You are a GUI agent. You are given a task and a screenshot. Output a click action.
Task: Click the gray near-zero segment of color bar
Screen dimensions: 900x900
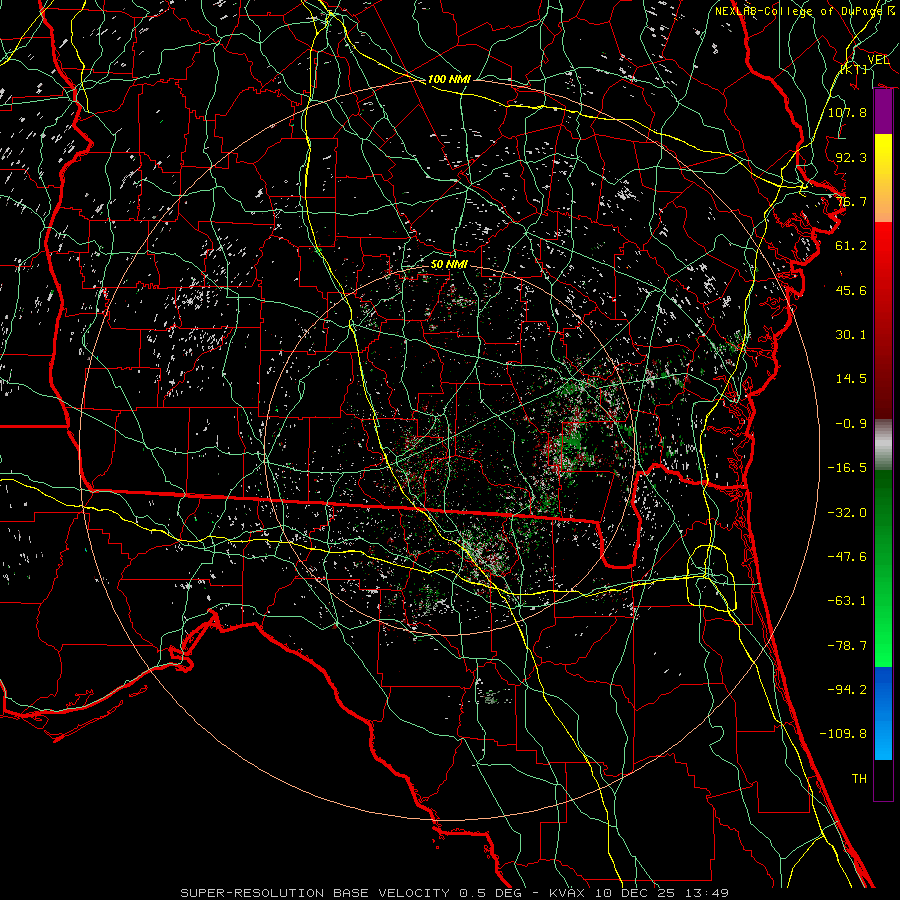tap(883, 445)
